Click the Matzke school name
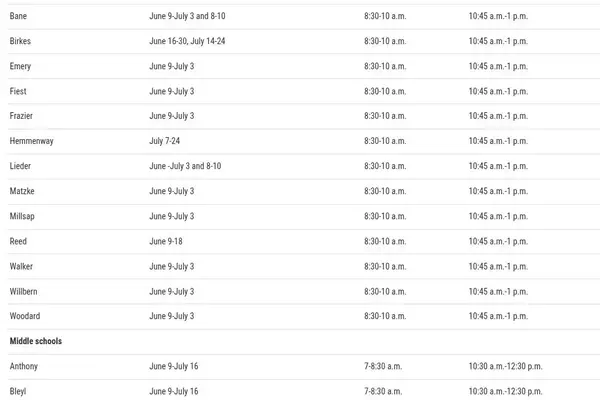Image resolution: width=600 pixels, height=400 pixels. tap(22, 191)
